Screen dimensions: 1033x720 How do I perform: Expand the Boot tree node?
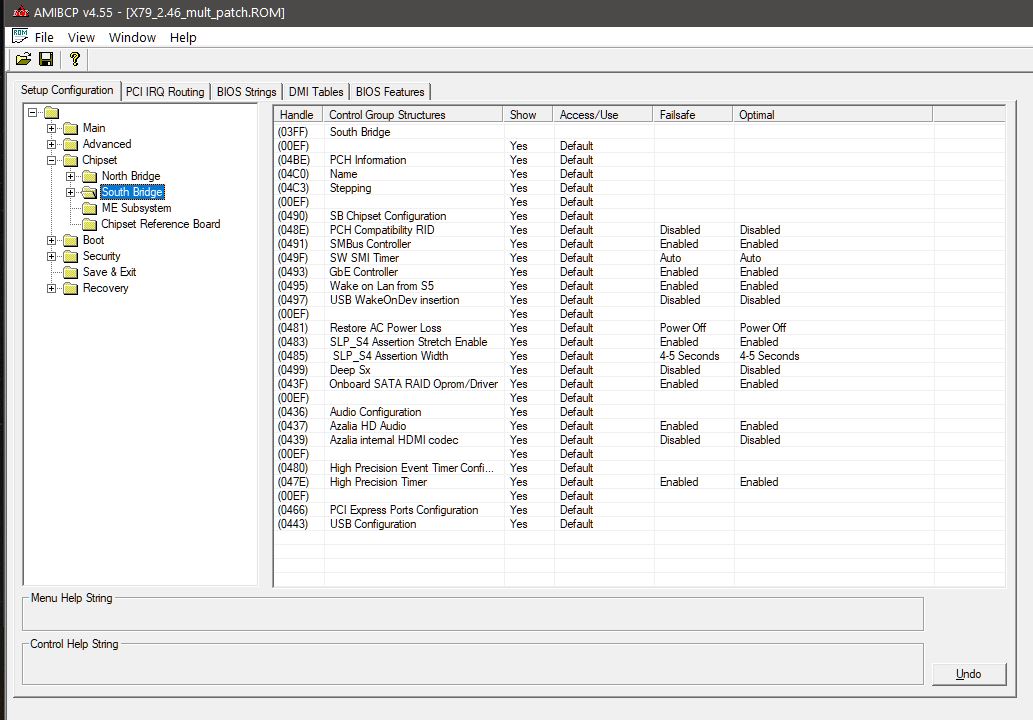point(51,240)
